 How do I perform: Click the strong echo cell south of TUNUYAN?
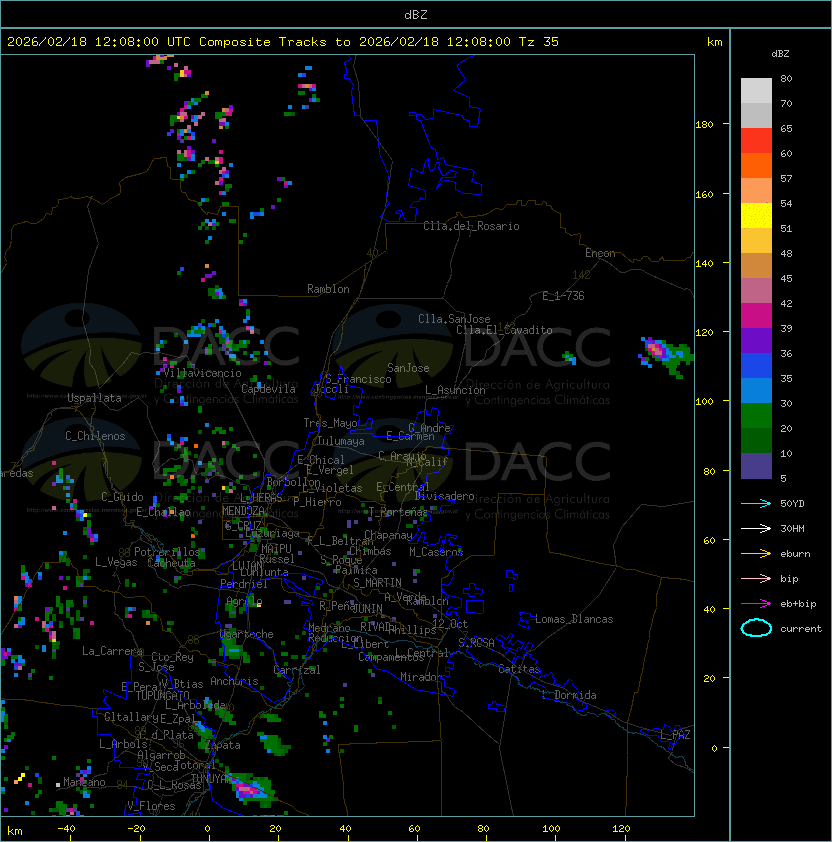tap(250, 790)
